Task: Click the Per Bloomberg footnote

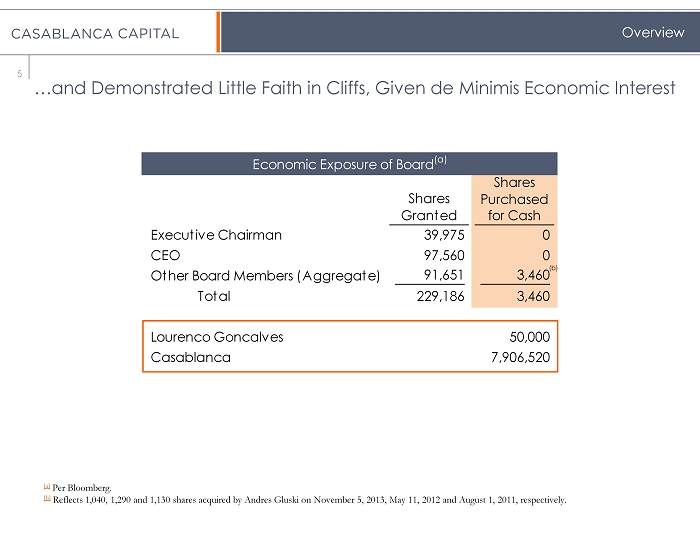Action: pos(66,487)
